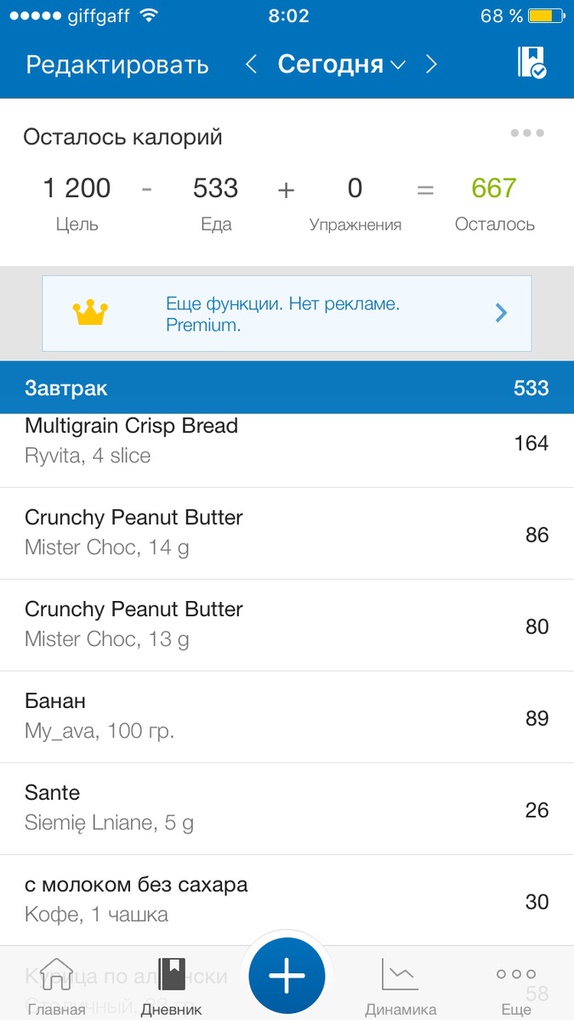
Task: Expand the Сегодня date dropdown
Action: pos(341,64)
